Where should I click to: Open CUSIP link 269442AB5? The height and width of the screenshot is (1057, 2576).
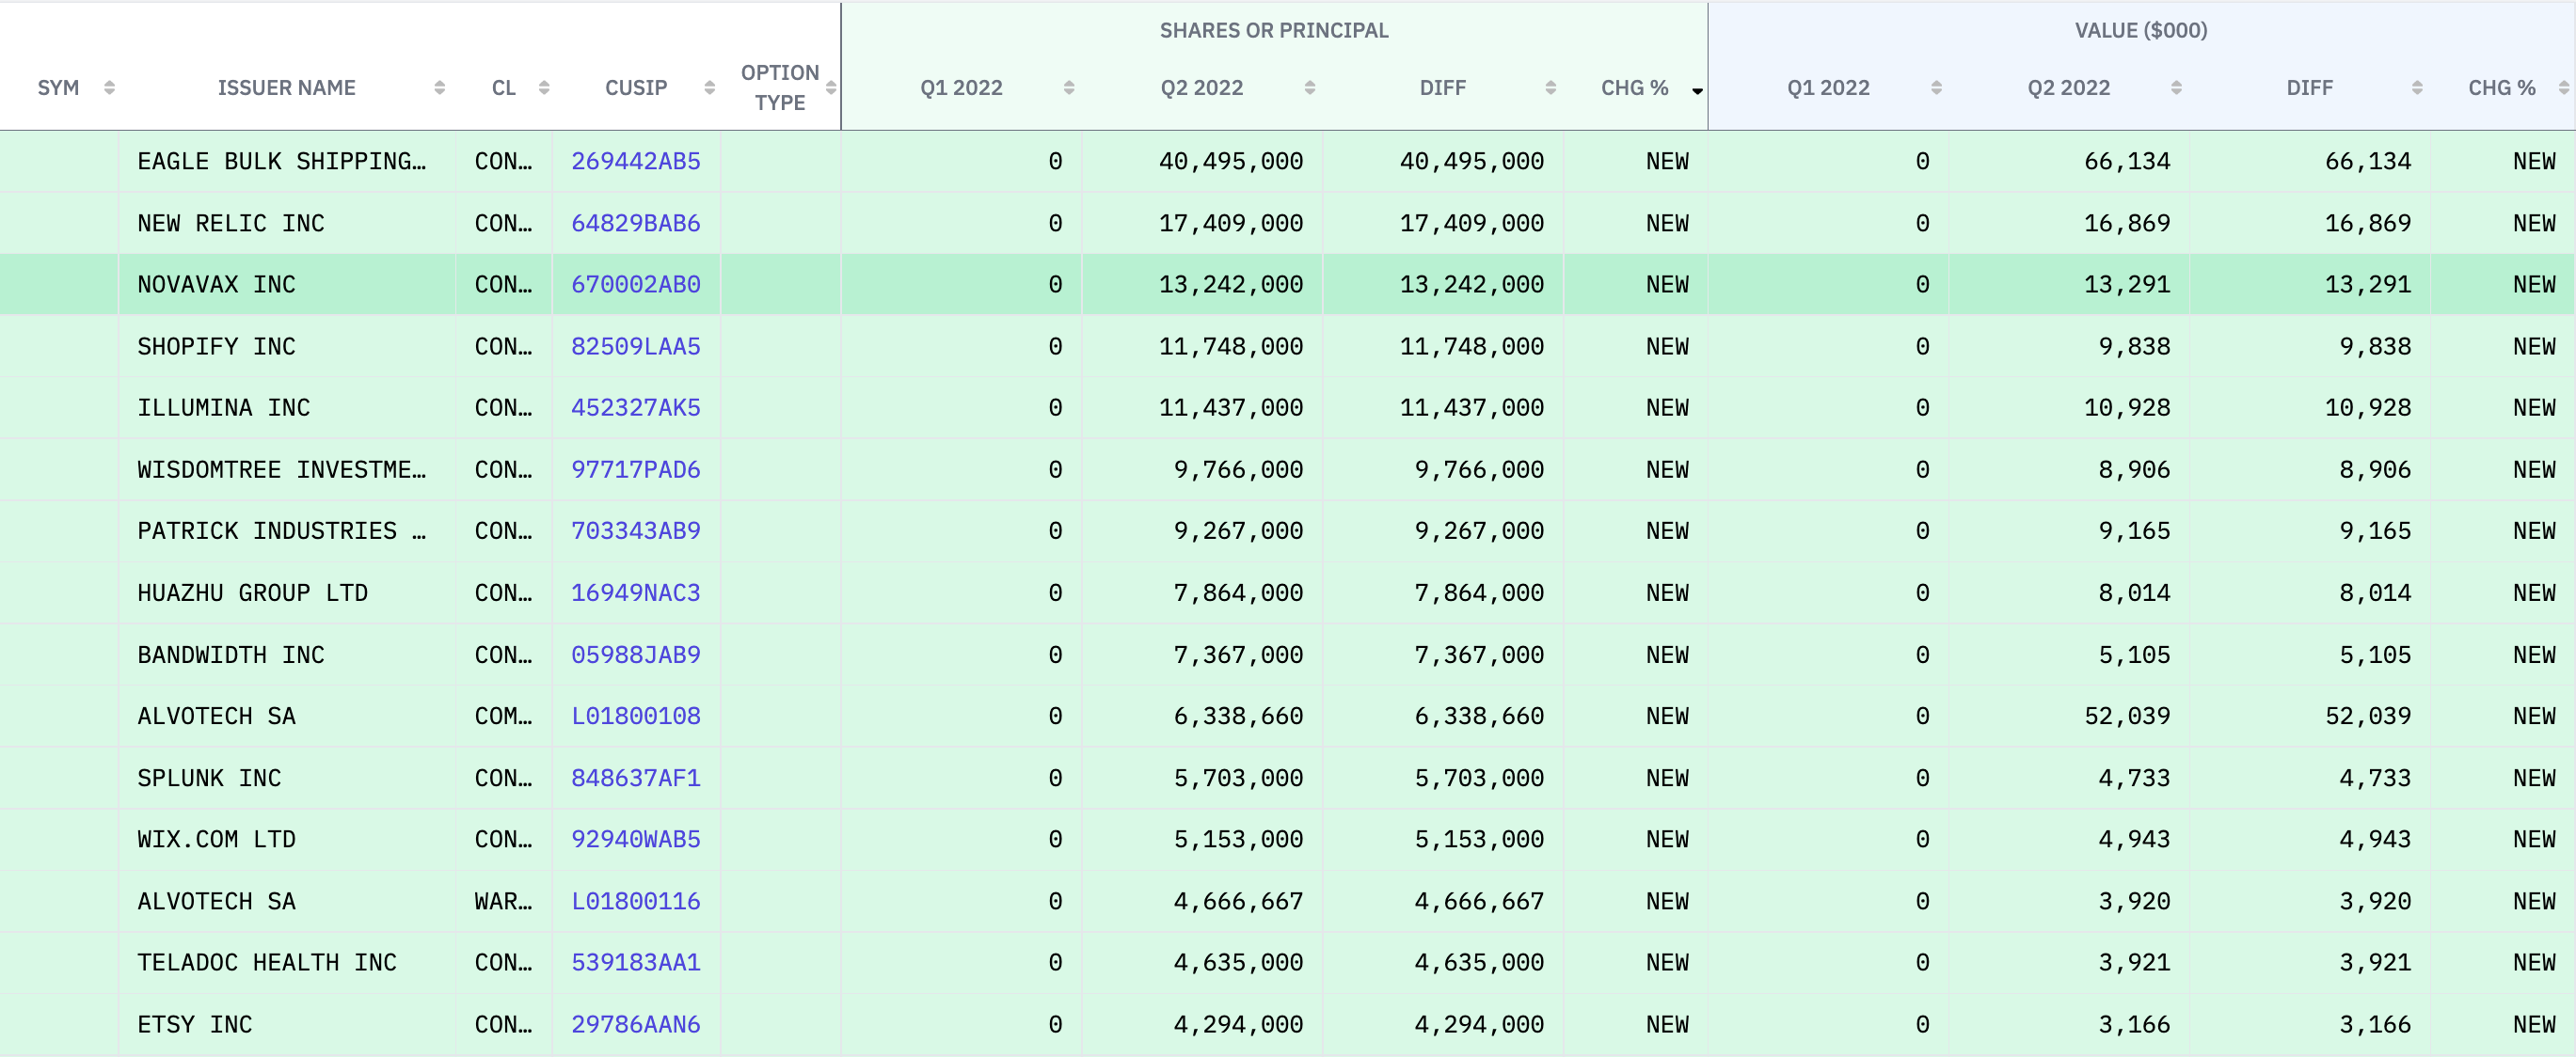635,161
